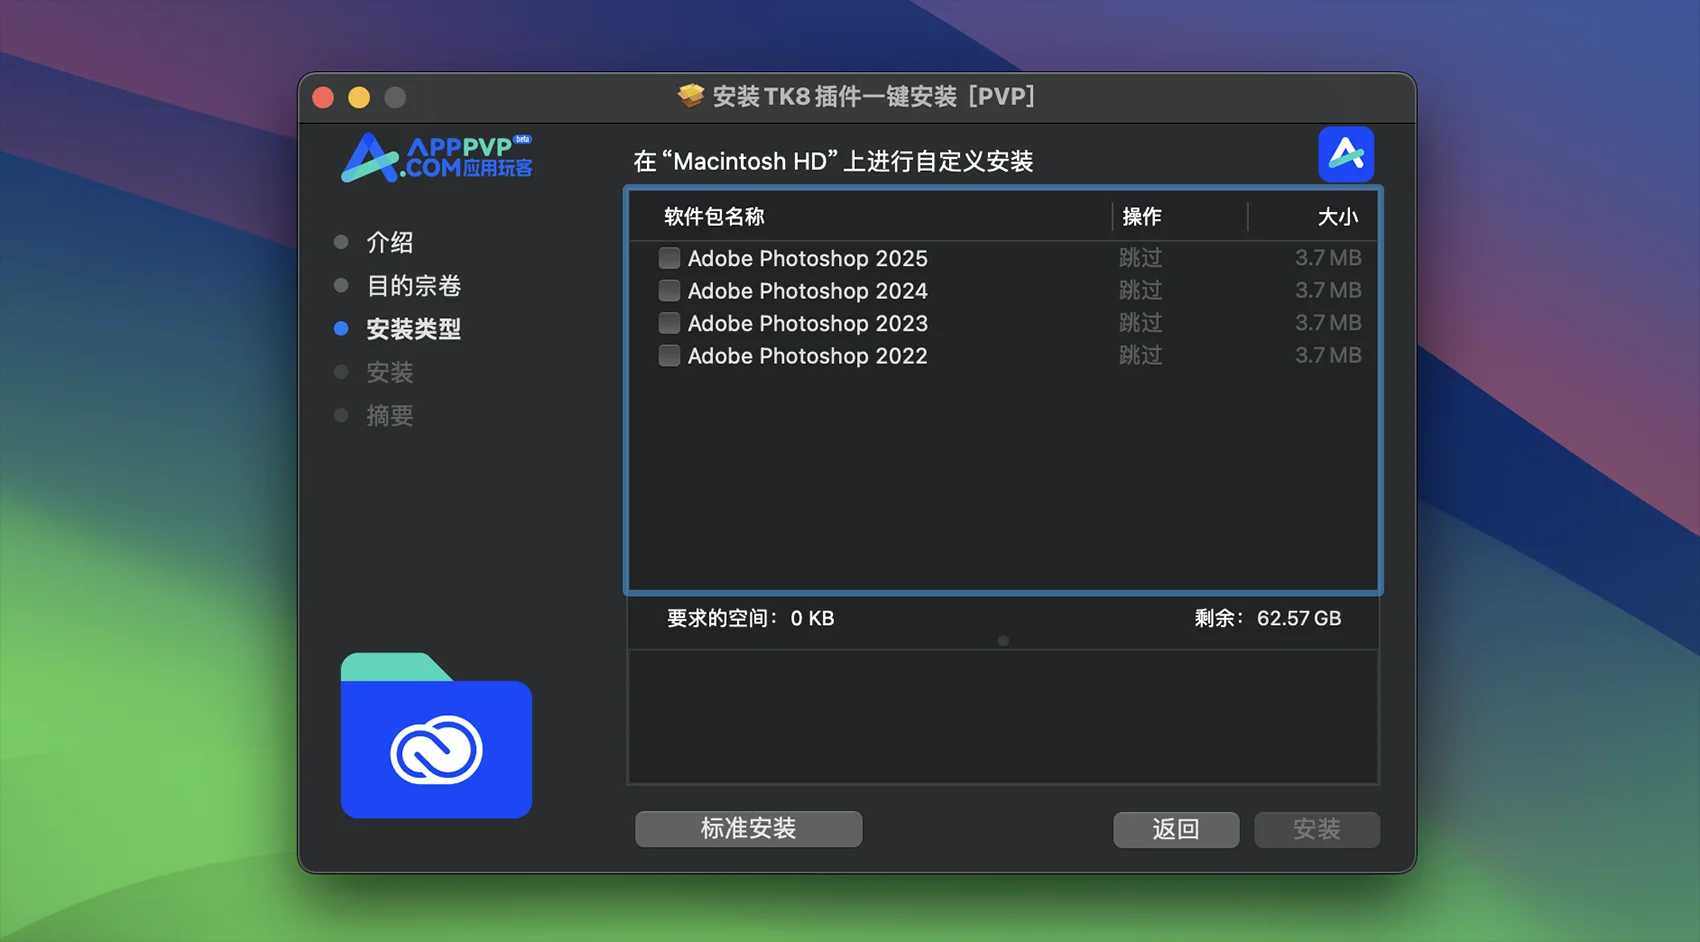1700x942 pixels.
Task: Enable Adobe Photoshop 2025 checkbox
Action: [x=669, y=258]
